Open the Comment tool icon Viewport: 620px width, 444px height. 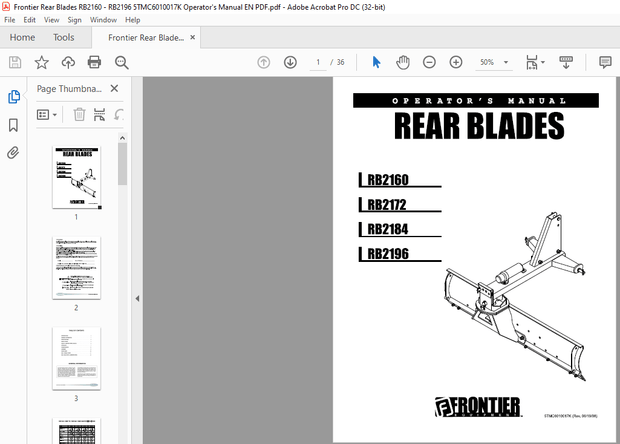point(605,62)
